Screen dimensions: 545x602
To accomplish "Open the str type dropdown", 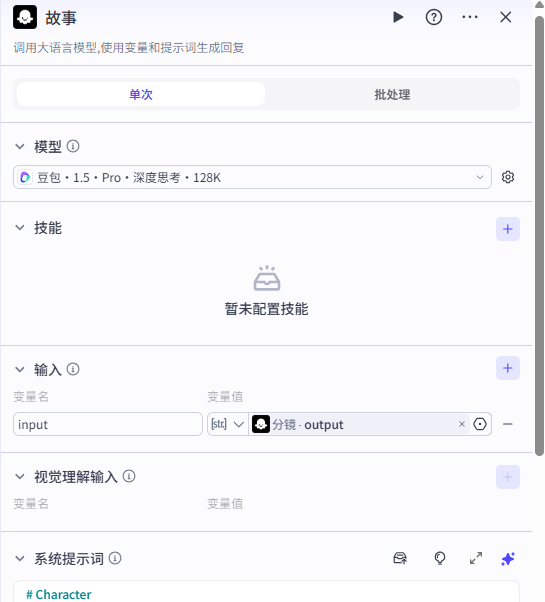I will [x=228, y=424].
